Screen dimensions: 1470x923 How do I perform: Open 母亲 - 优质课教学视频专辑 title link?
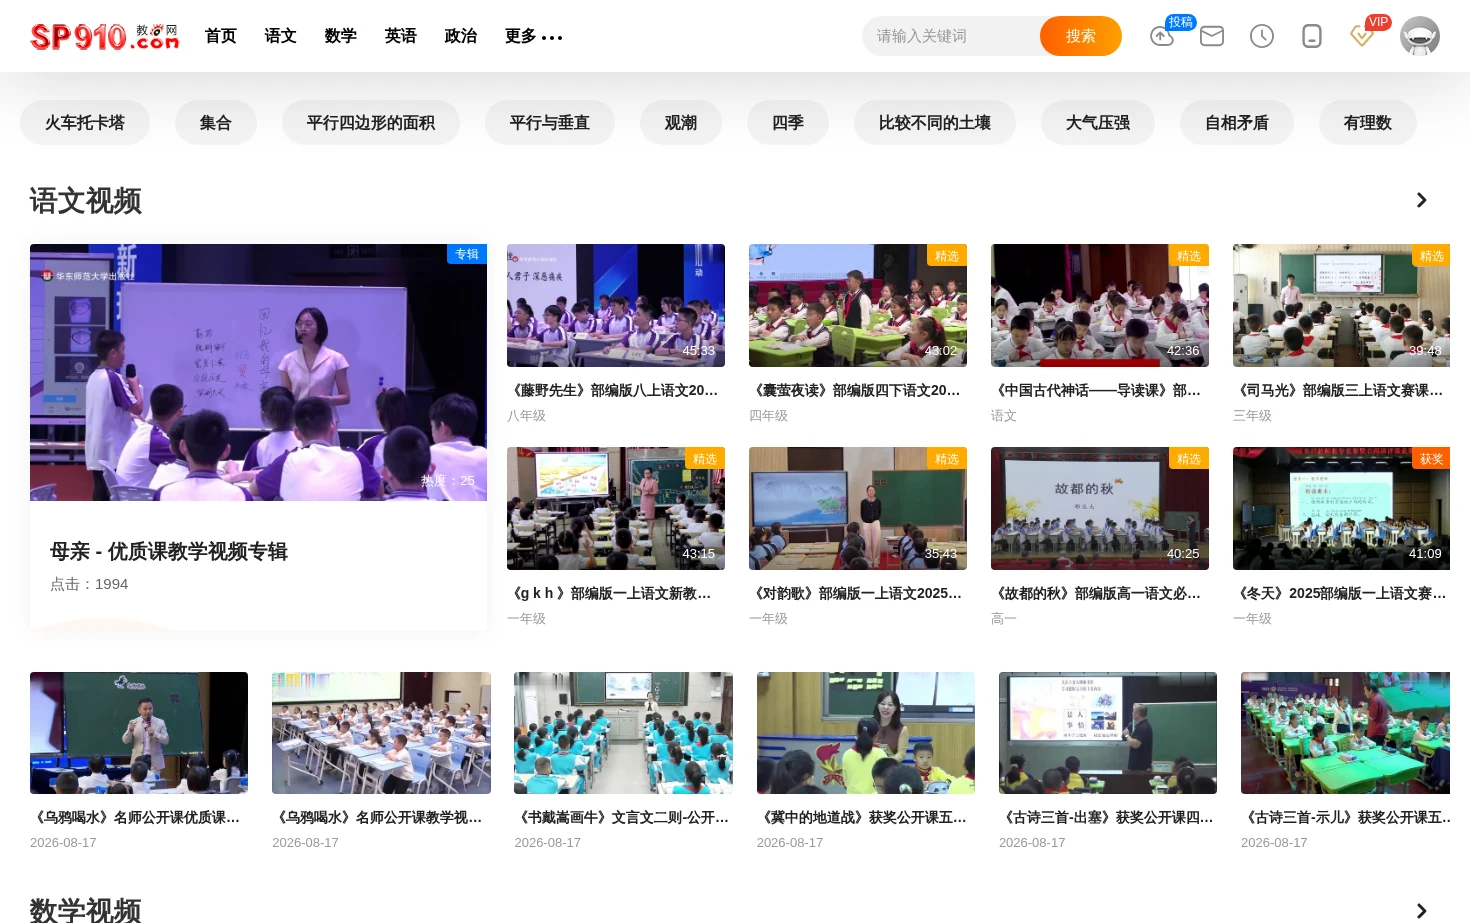pyautogui.click(x=169, y=551)
